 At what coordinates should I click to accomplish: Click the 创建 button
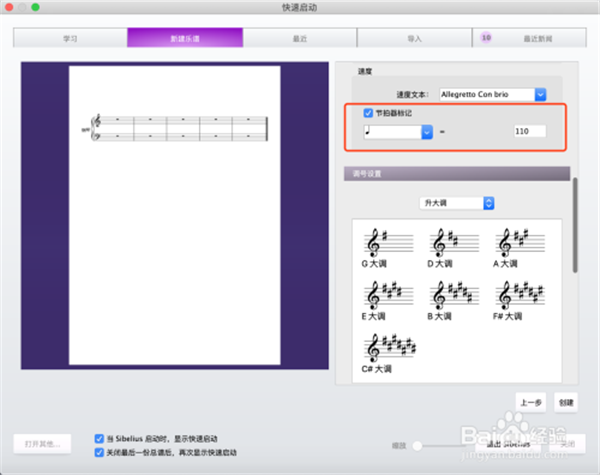point(566,402)
